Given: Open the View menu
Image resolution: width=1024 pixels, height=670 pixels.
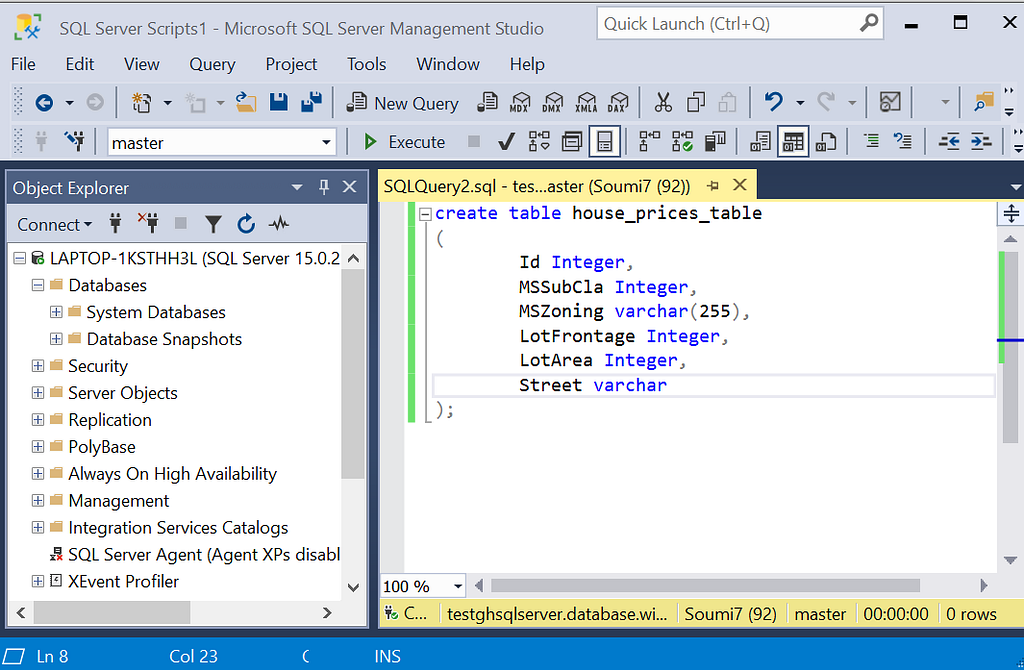Looking at the screenshot, I should [x=142, y=64].
